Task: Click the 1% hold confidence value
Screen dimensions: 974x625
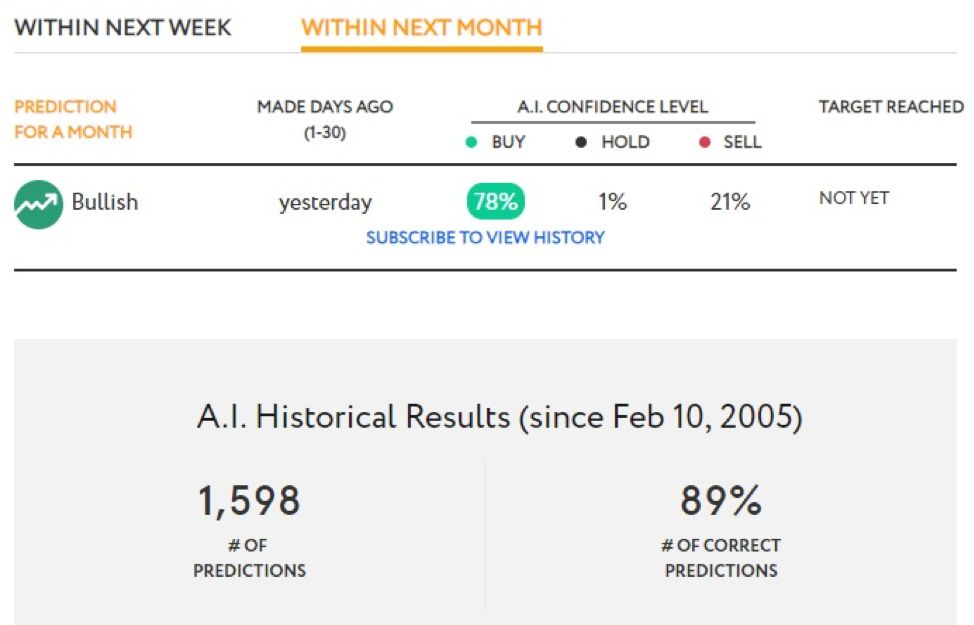Action: (x=612, y=201)
